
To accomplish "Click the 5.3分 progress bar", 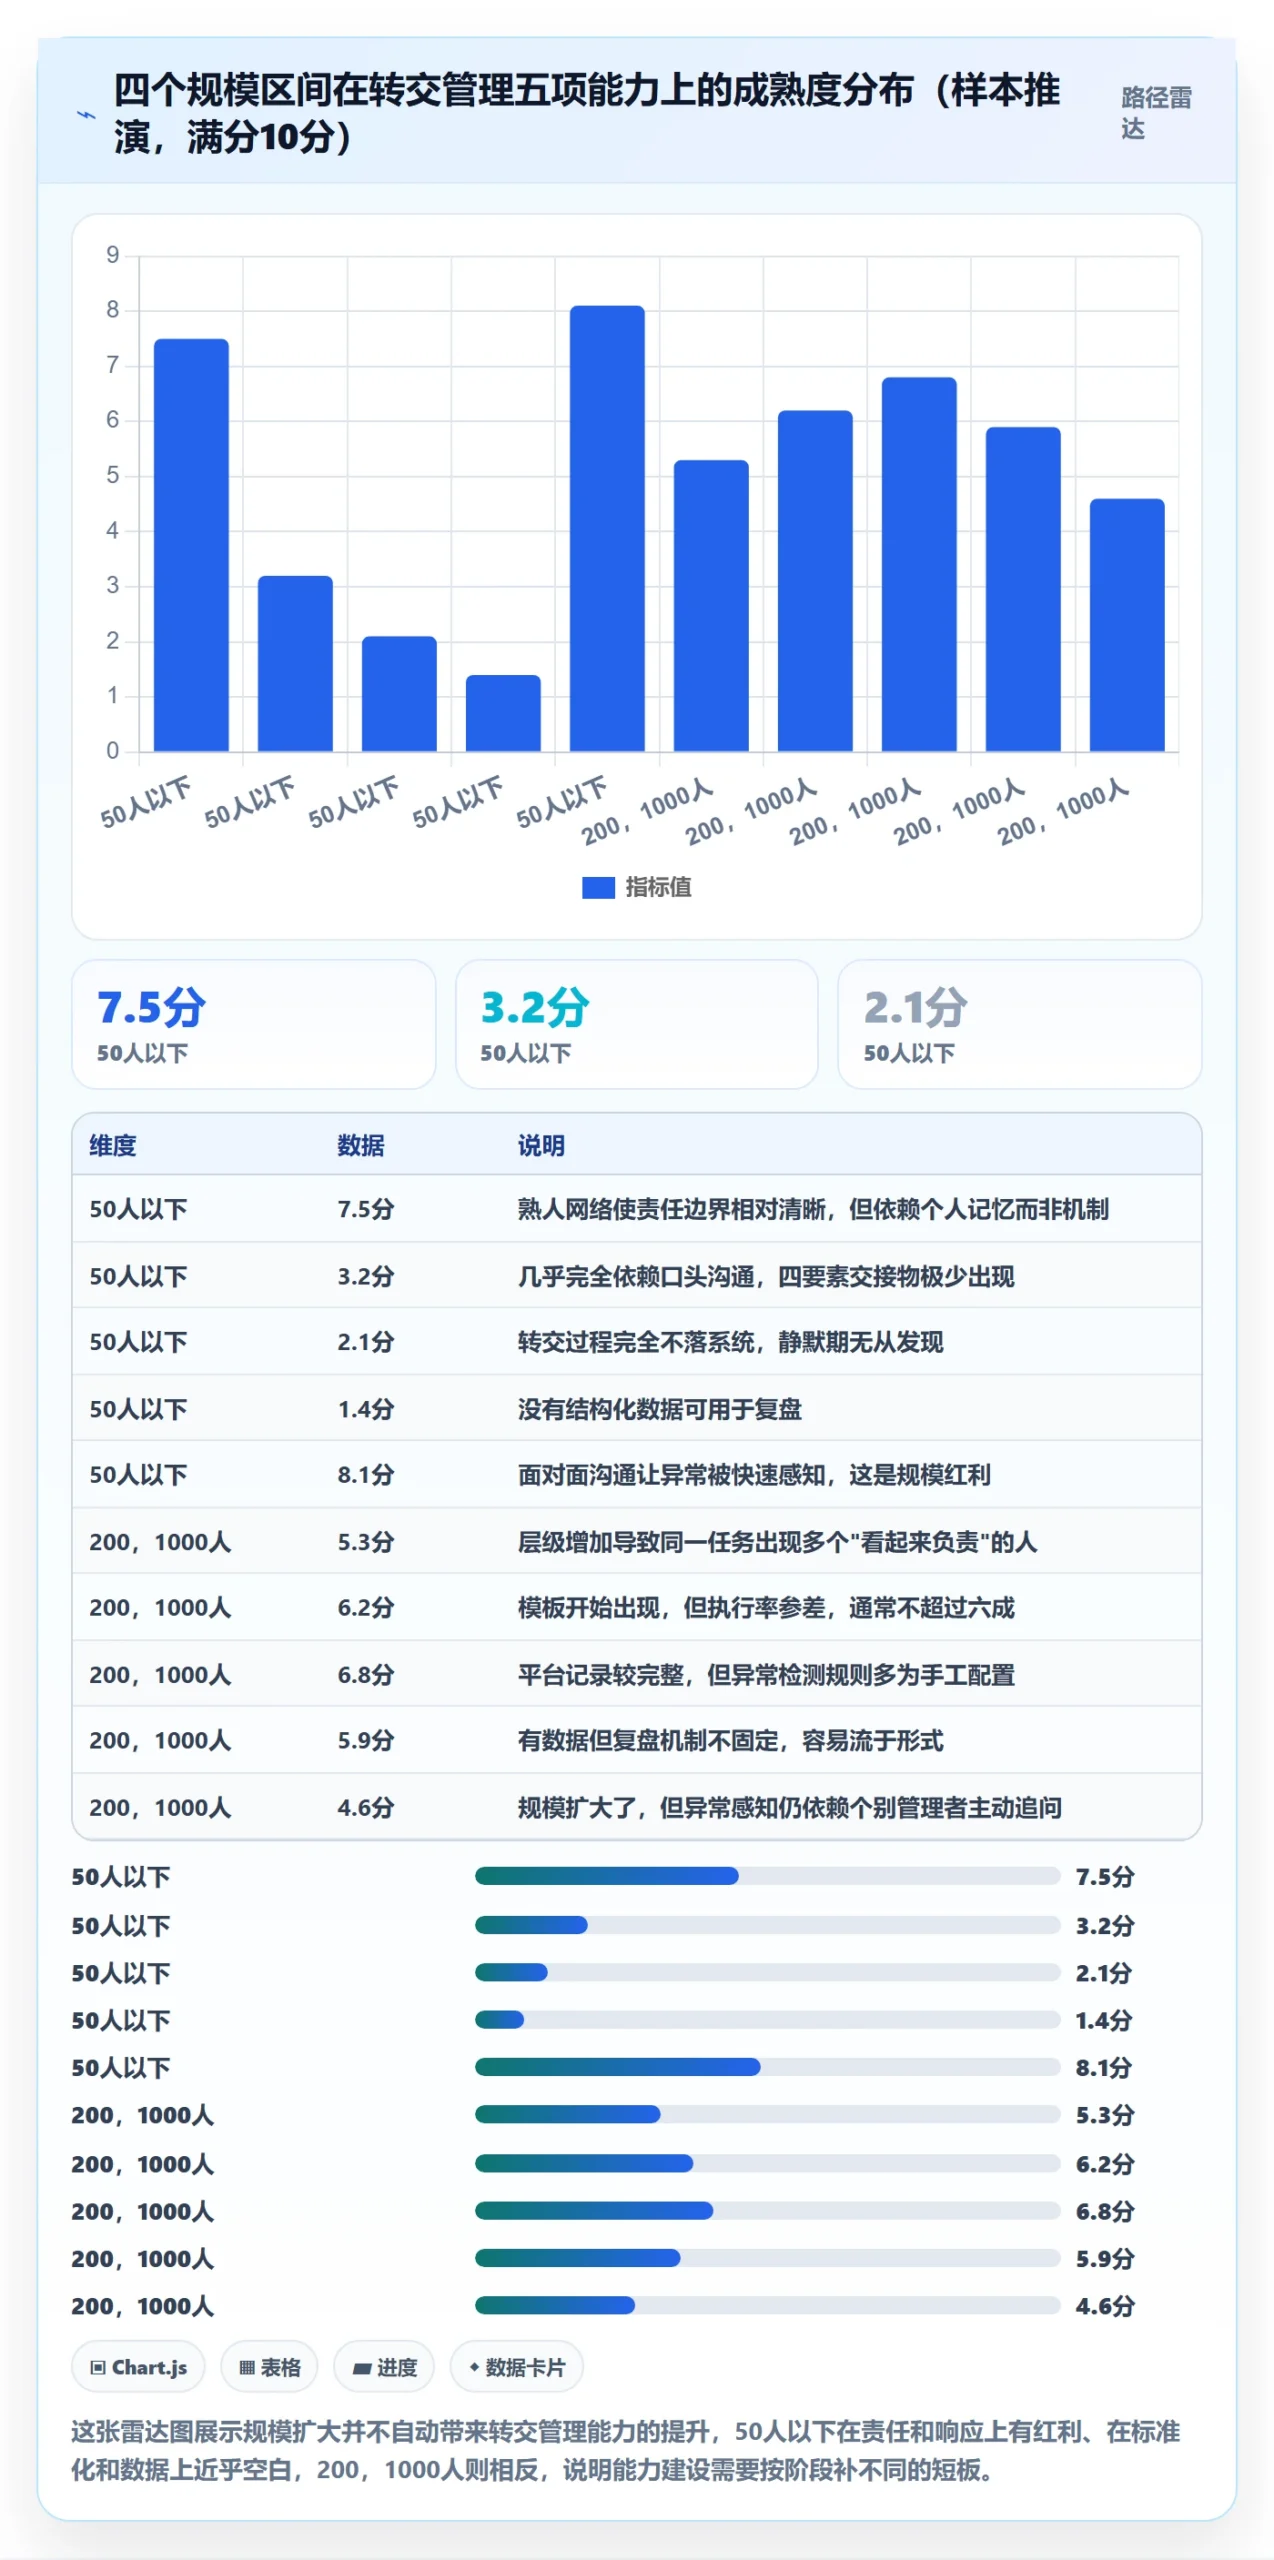I will pyautogui.click(x=767, y=2114).
